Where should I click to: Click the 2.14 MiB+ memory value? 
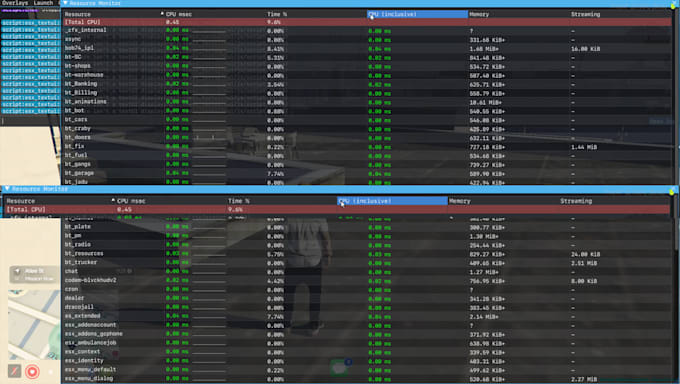pyautogui.click(x=485, y=317)
